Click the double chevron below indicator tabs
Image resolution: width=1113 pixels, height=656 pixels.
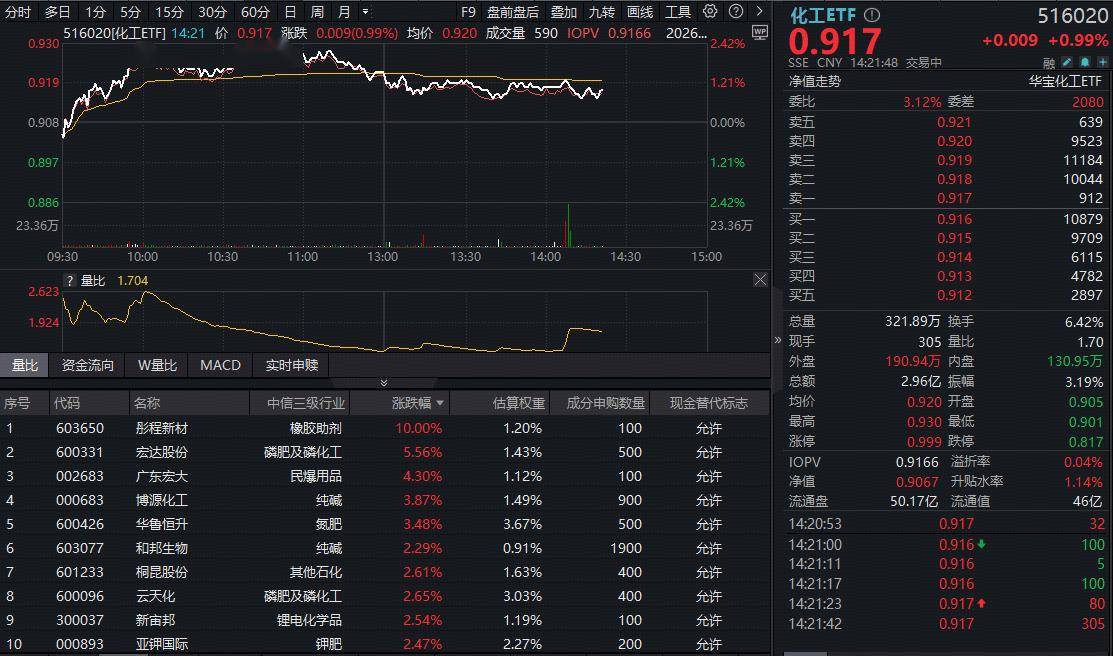(x=384, y=383)
